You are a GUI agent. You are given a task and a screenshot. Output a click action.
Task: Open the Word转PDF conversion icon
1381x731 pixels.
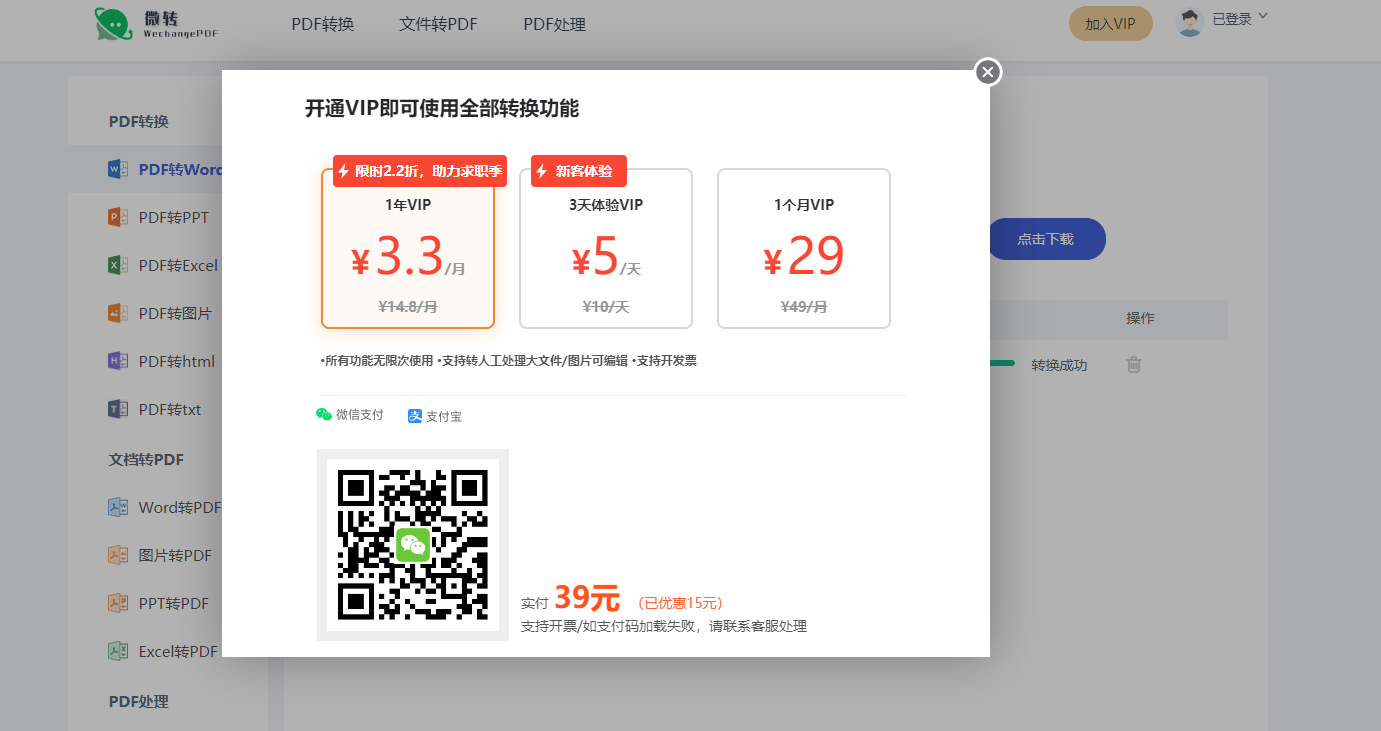pyautogui.click(x=120, y=507)
